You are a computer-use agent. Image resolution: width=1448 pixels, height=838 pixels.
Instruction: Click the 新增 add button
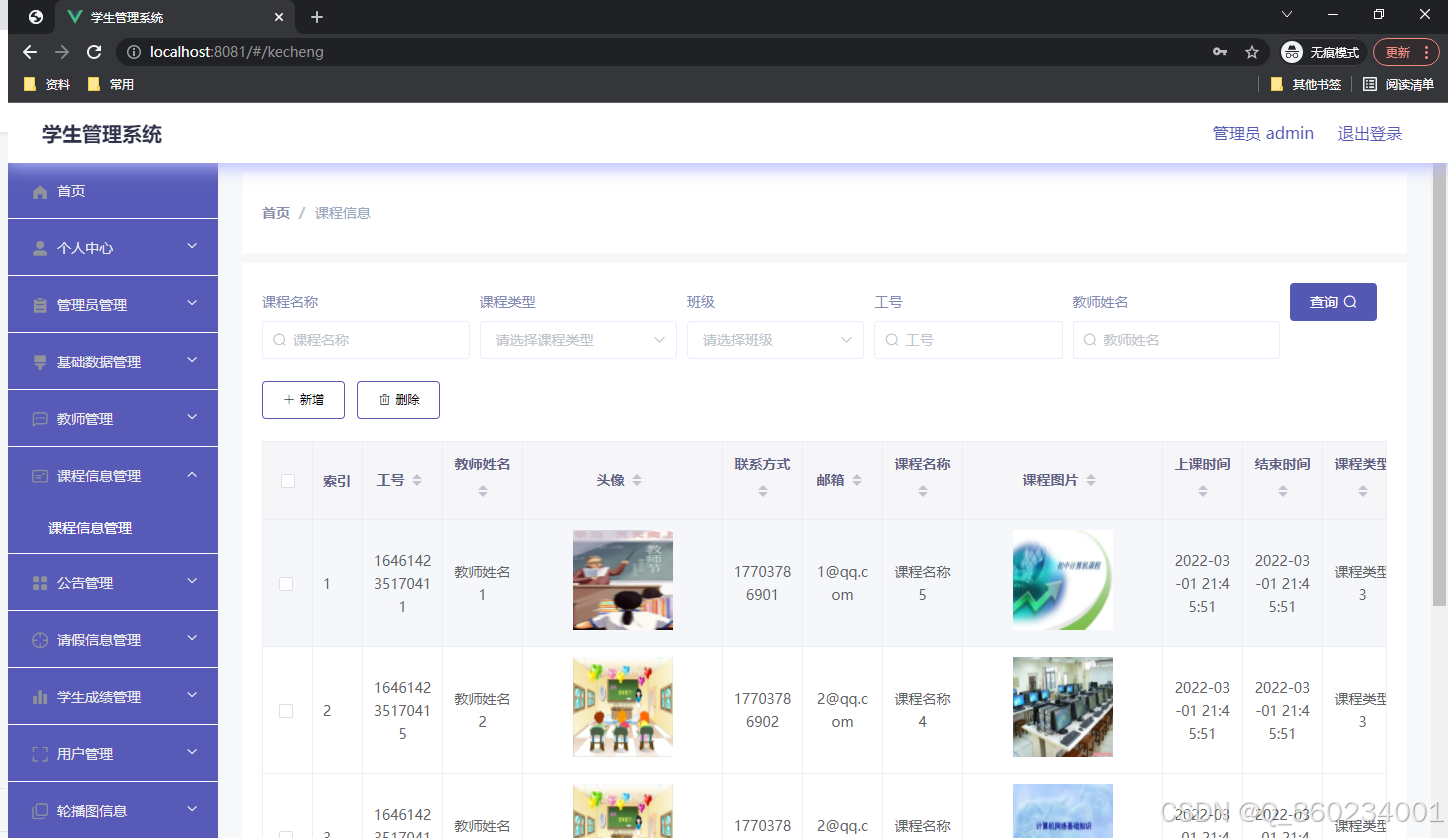(x=303, y=400)
